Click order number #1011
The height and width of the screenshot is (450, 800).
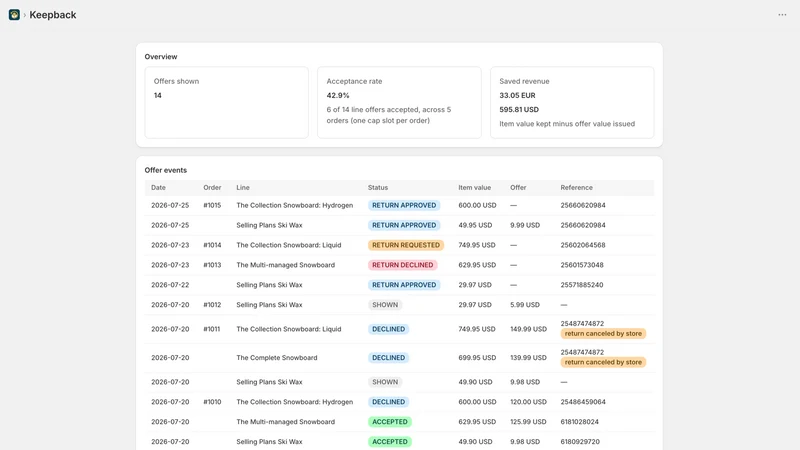[x=212, y=329]
